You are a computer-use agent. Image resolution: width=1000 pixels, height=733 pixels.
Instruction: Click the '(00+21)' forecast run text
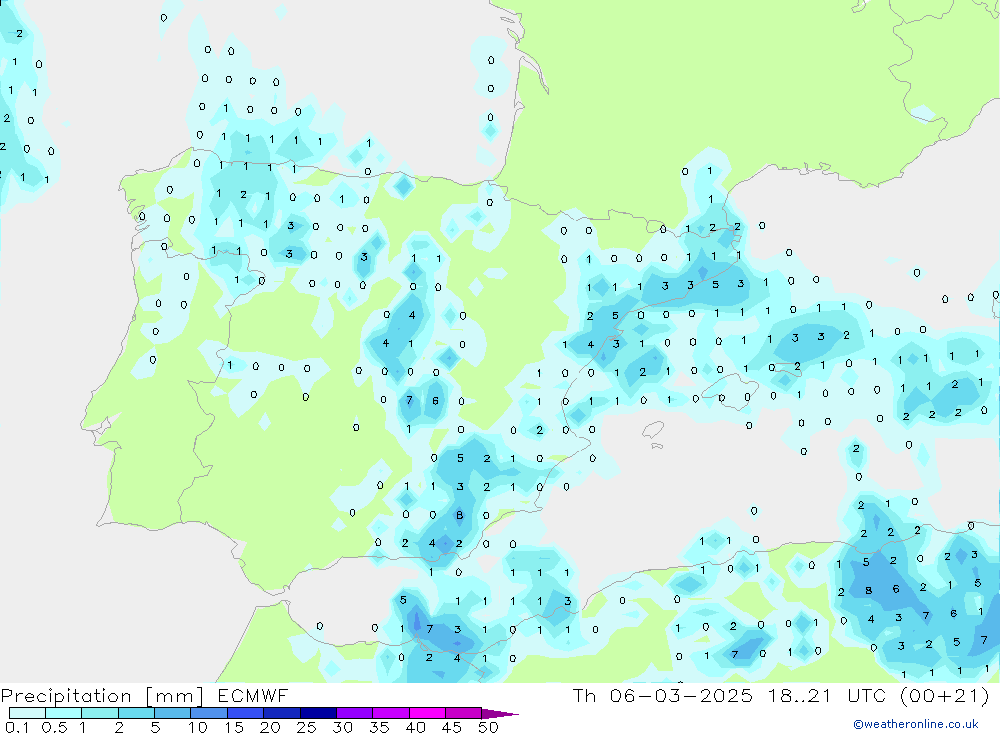pos(945,695)
